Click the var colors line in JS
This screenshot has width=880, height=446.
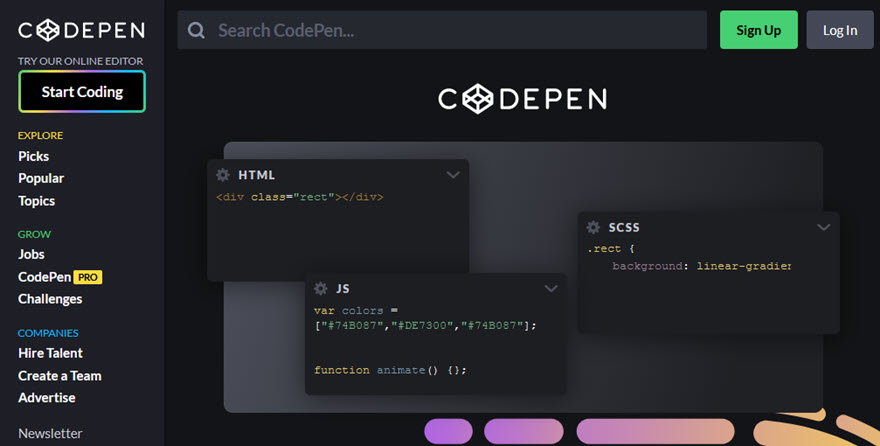356,310
